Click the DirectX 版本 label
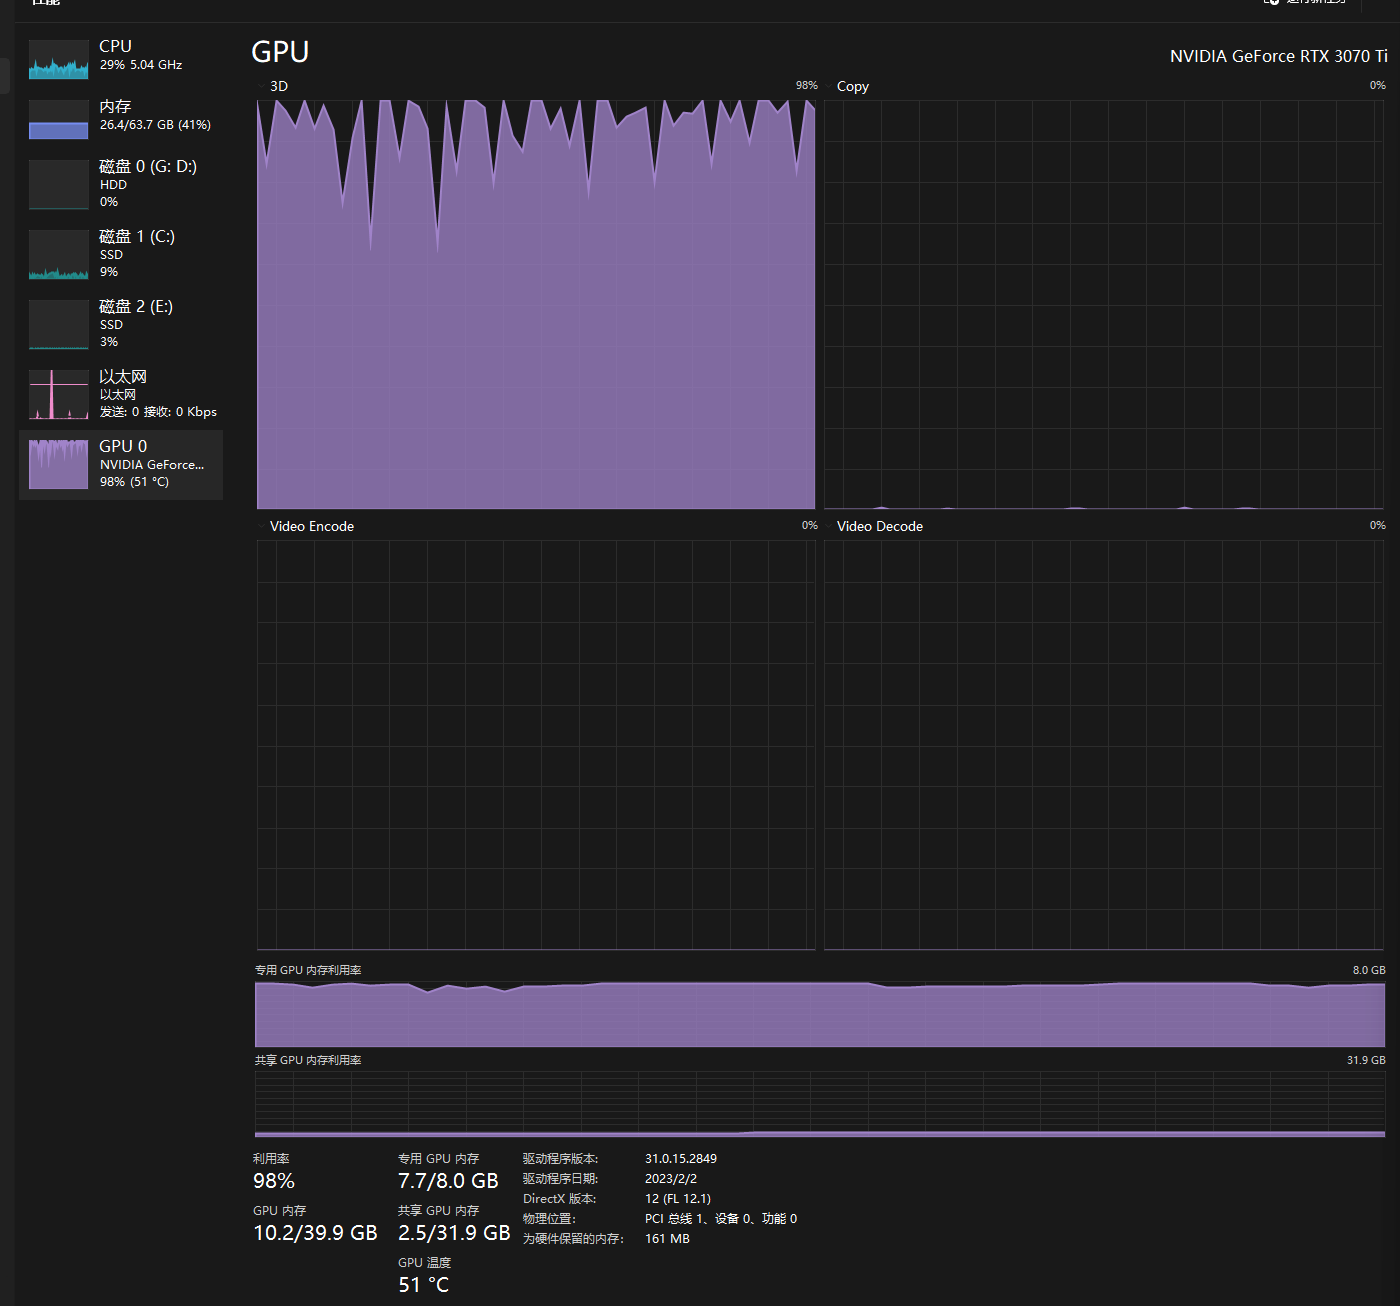 (560, 1199)
